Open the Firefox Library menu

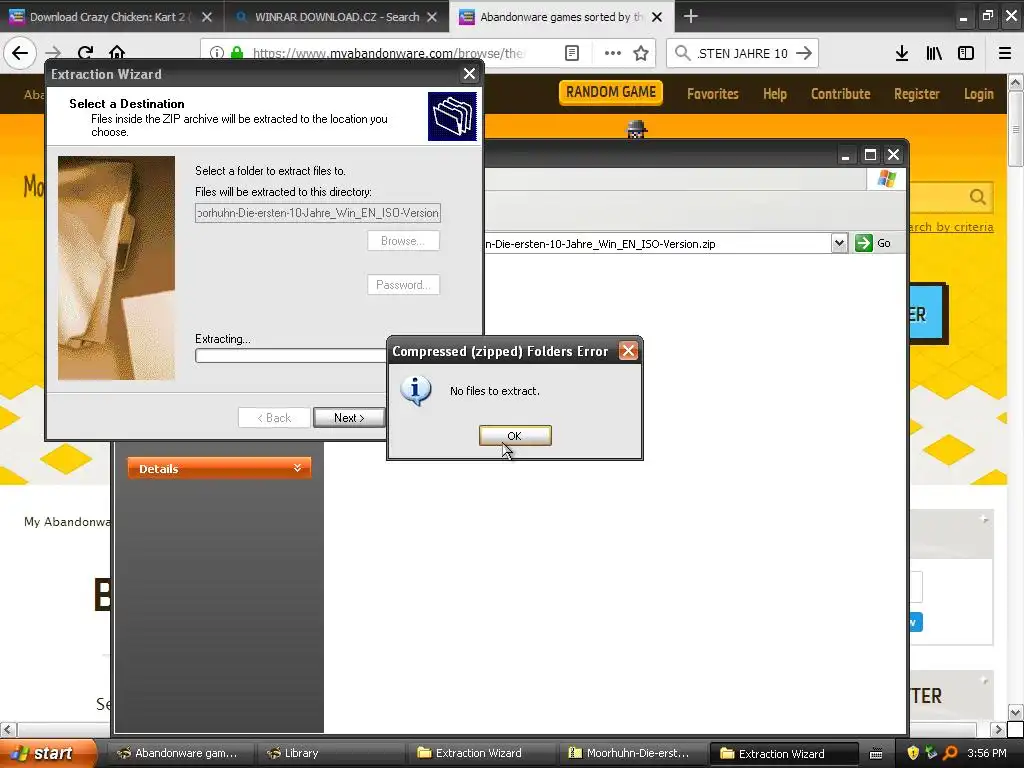[x=934, y=53]
